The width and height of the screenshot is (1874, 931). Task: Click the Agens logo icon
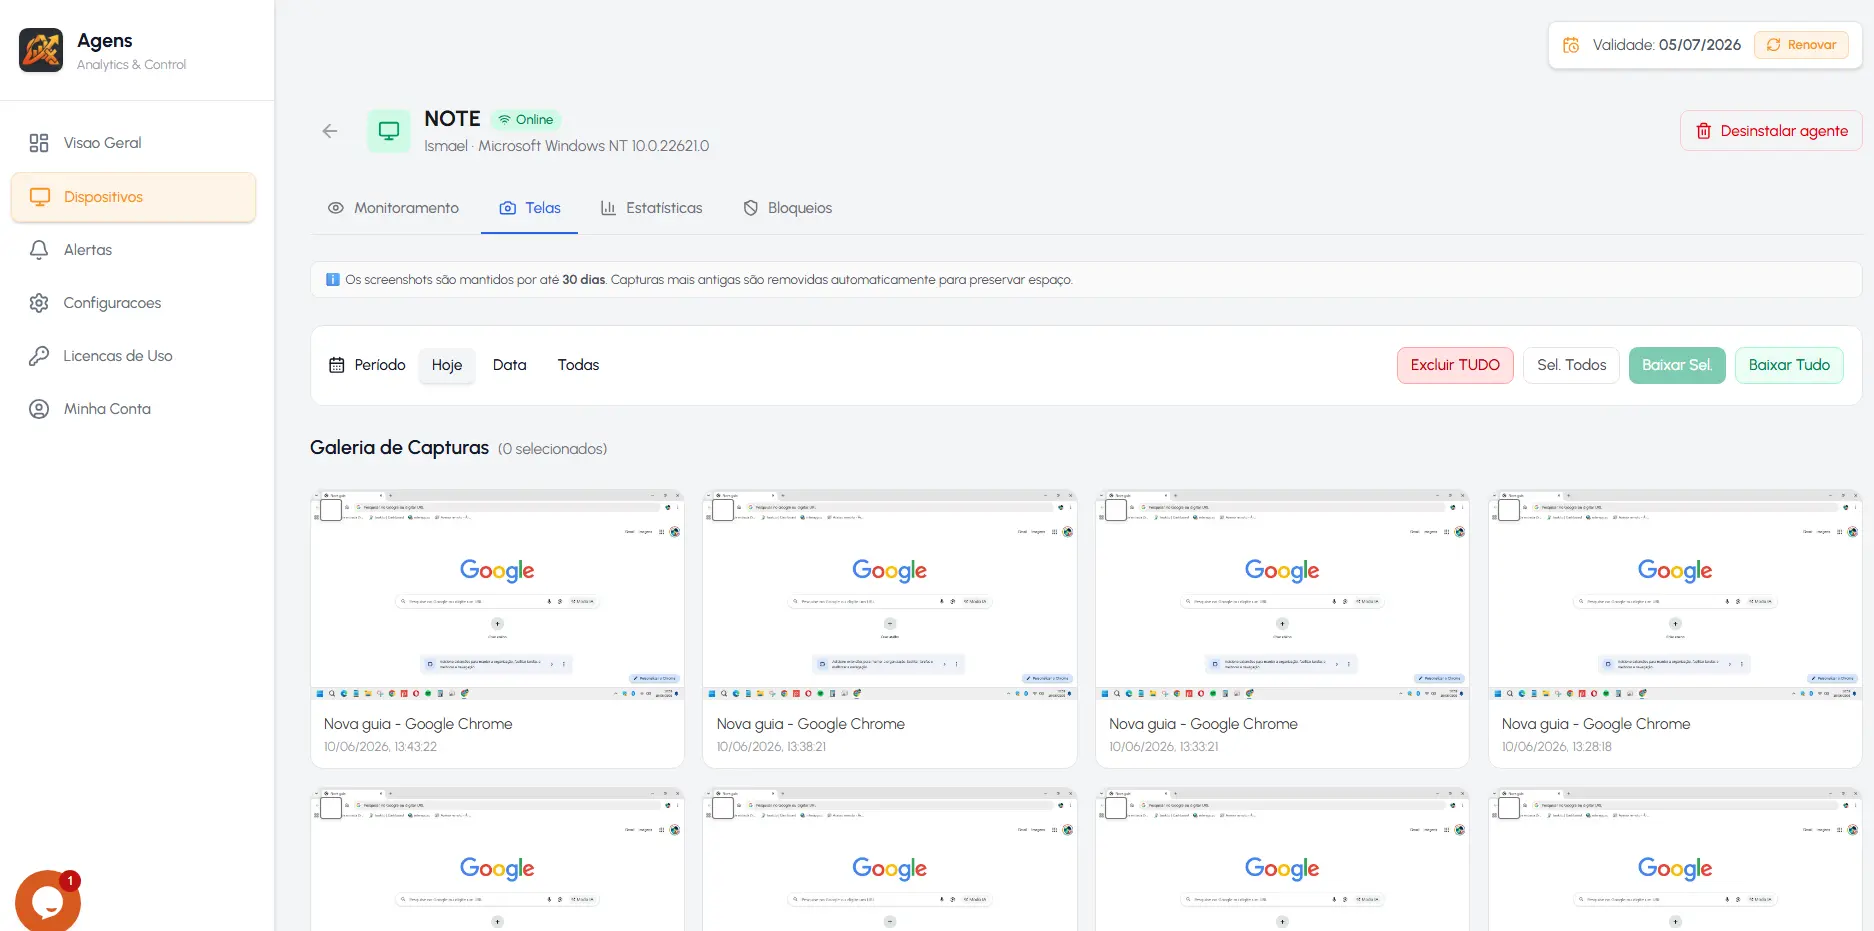point(41,50)
